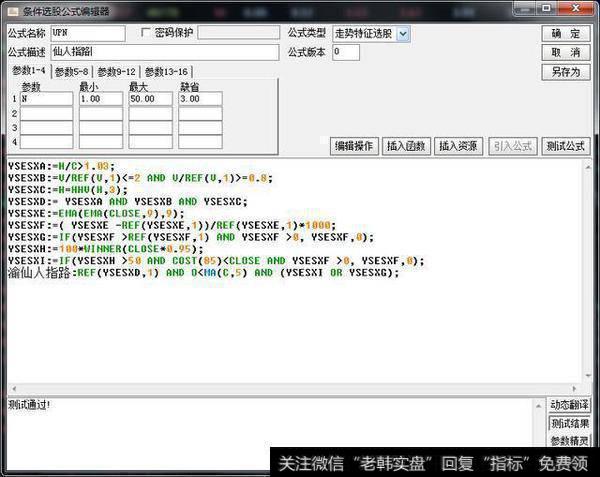Screen dimensions: 600x477
Task: Click the parameter 4 default field
Action: pyautogui.click(x=200, y=142)
